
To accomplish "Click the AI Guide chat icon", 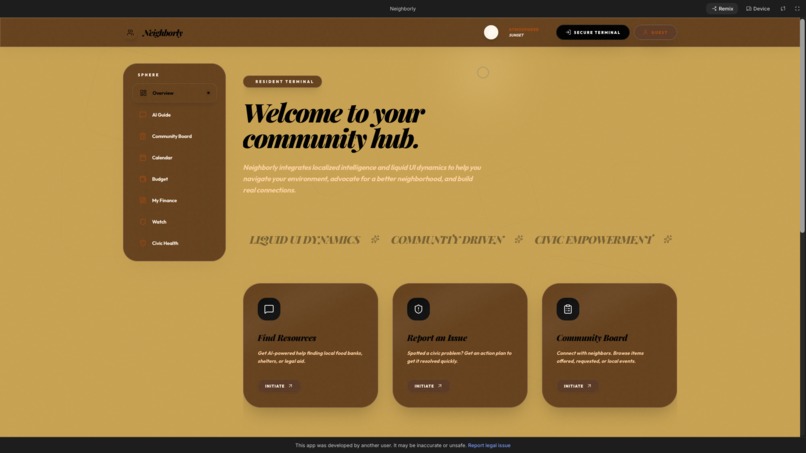I will pyautogui.click(x=143, y=115).
